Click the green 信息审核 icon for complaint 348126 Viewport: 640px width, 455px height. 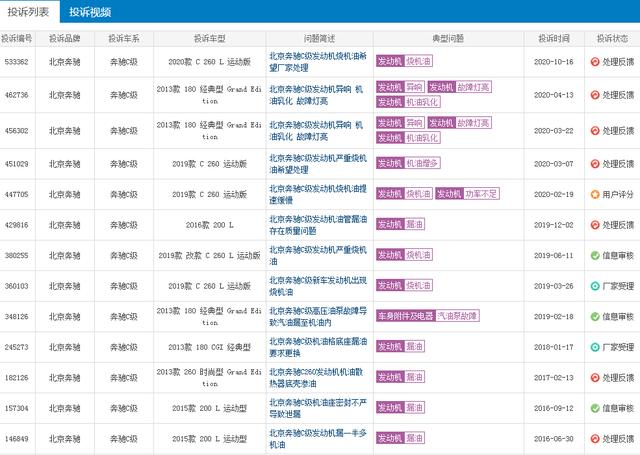point(595,317)
